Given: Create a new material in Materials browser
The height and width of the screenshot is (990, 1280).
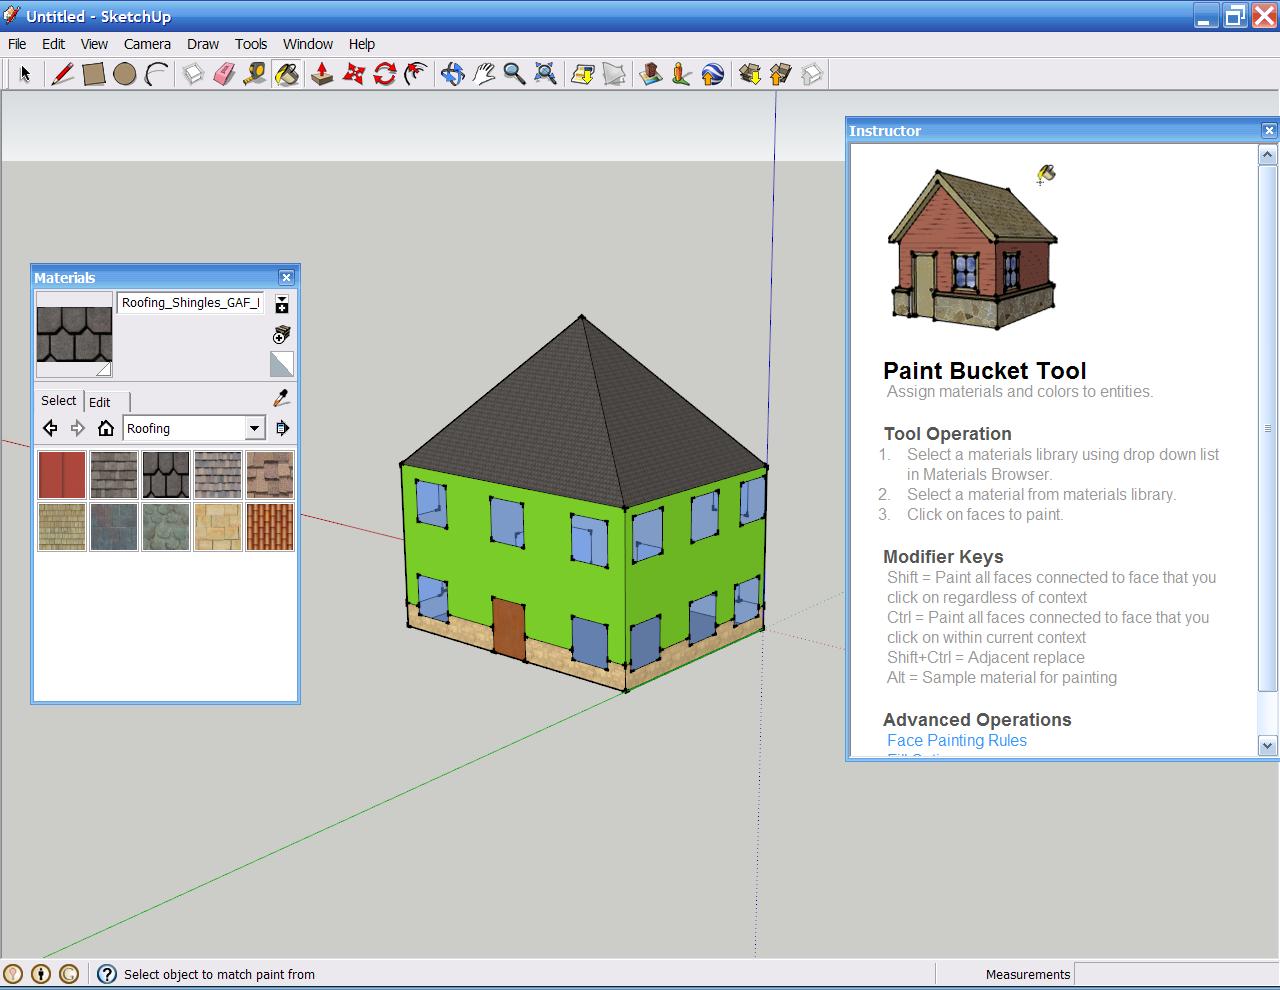Looking at the screenshot, I should (281, 335).
